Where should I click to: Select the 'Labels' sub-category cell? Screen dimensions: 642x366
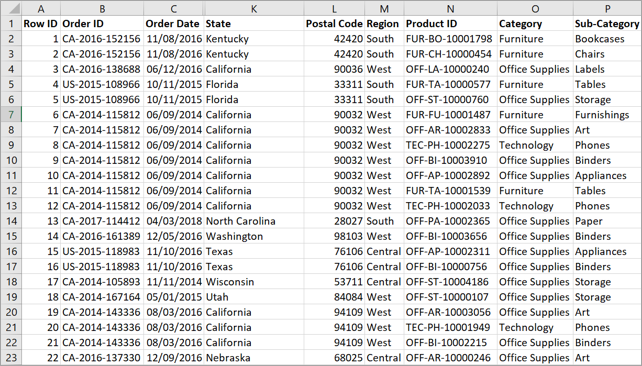coord(607,69)
